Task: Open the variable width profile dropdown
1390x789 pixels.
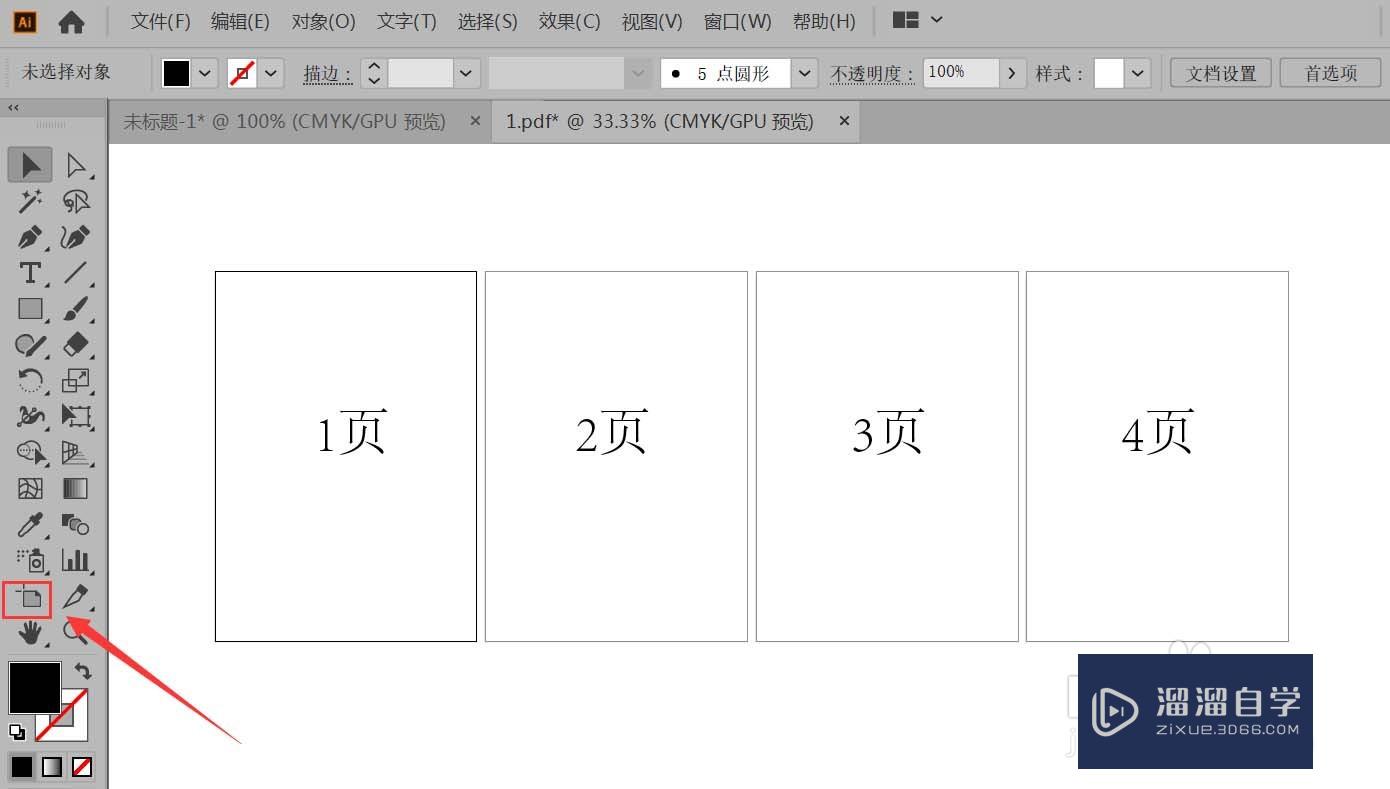Action: point(638,73)
